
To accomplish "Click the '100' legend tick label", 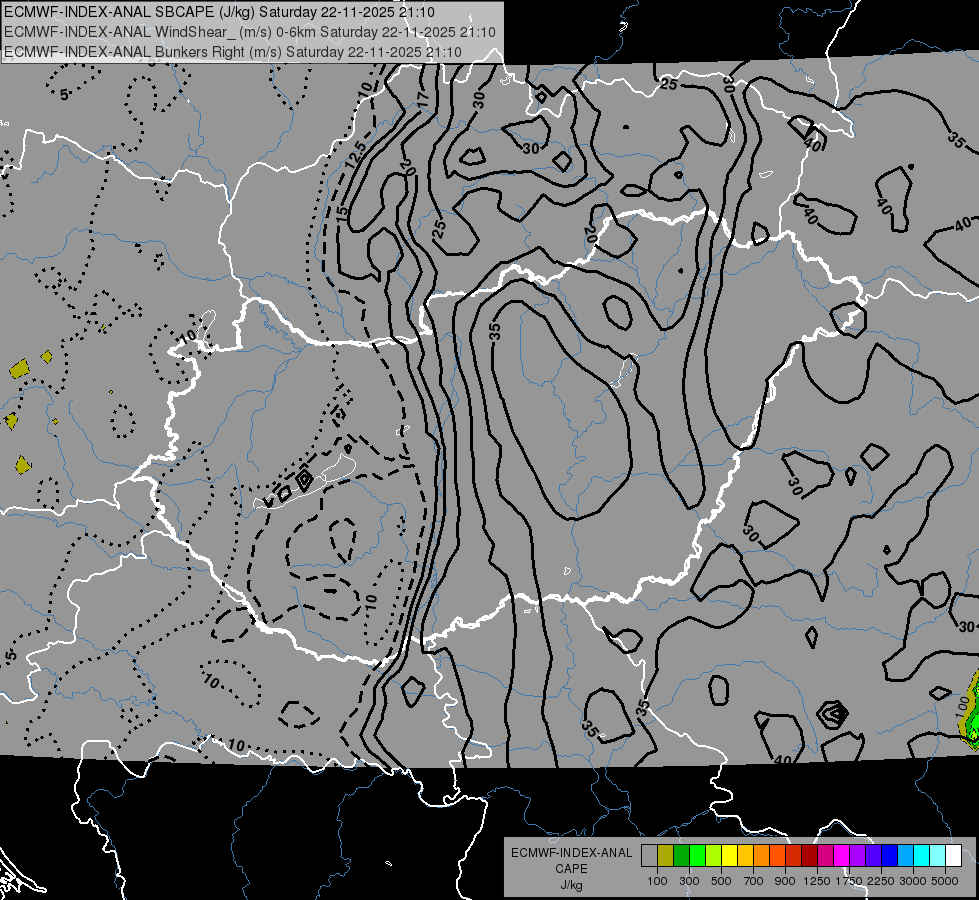I will pyautogui.click(x=657, y=881).
